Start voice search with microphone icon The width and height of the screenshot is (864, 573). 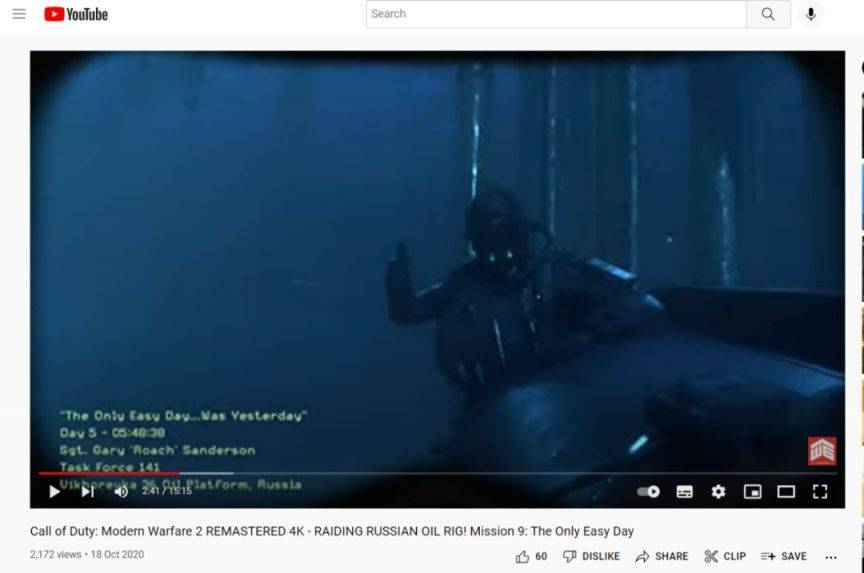coord(810,14)
